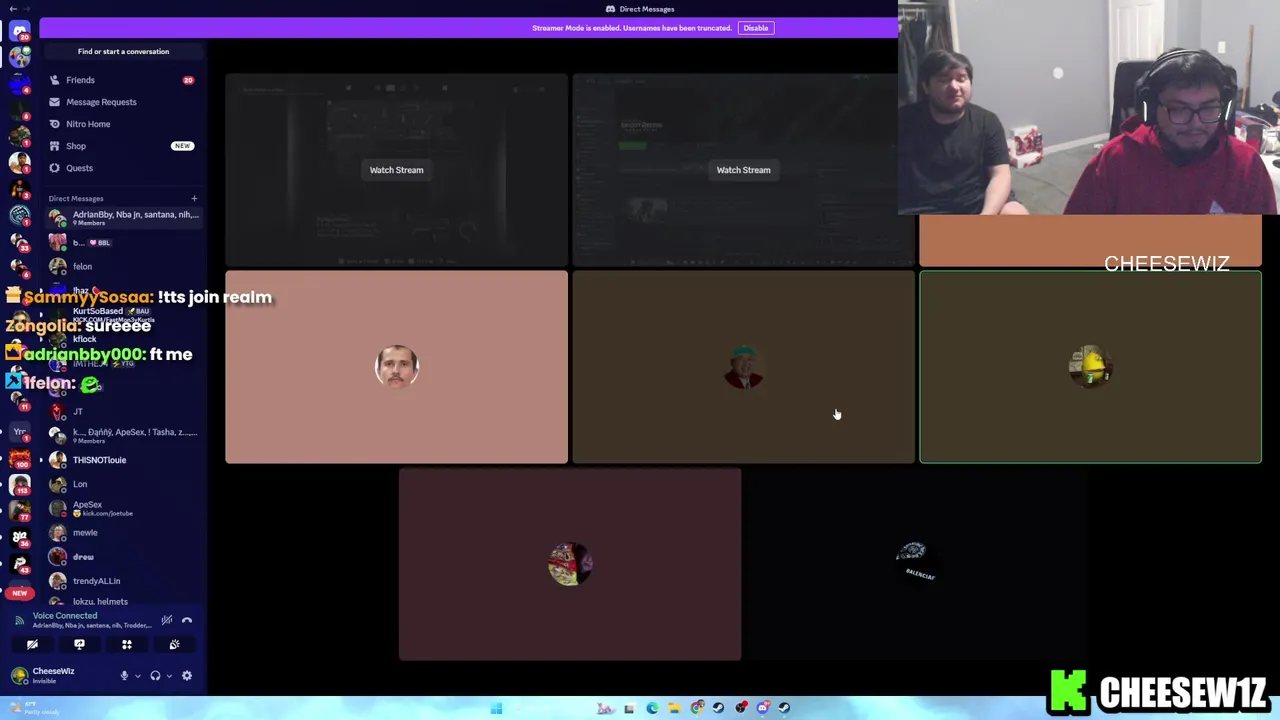Launch Microsoft Edge from taskbar
This screenshot has width=1280, height=720.
(x=652, y=708)
